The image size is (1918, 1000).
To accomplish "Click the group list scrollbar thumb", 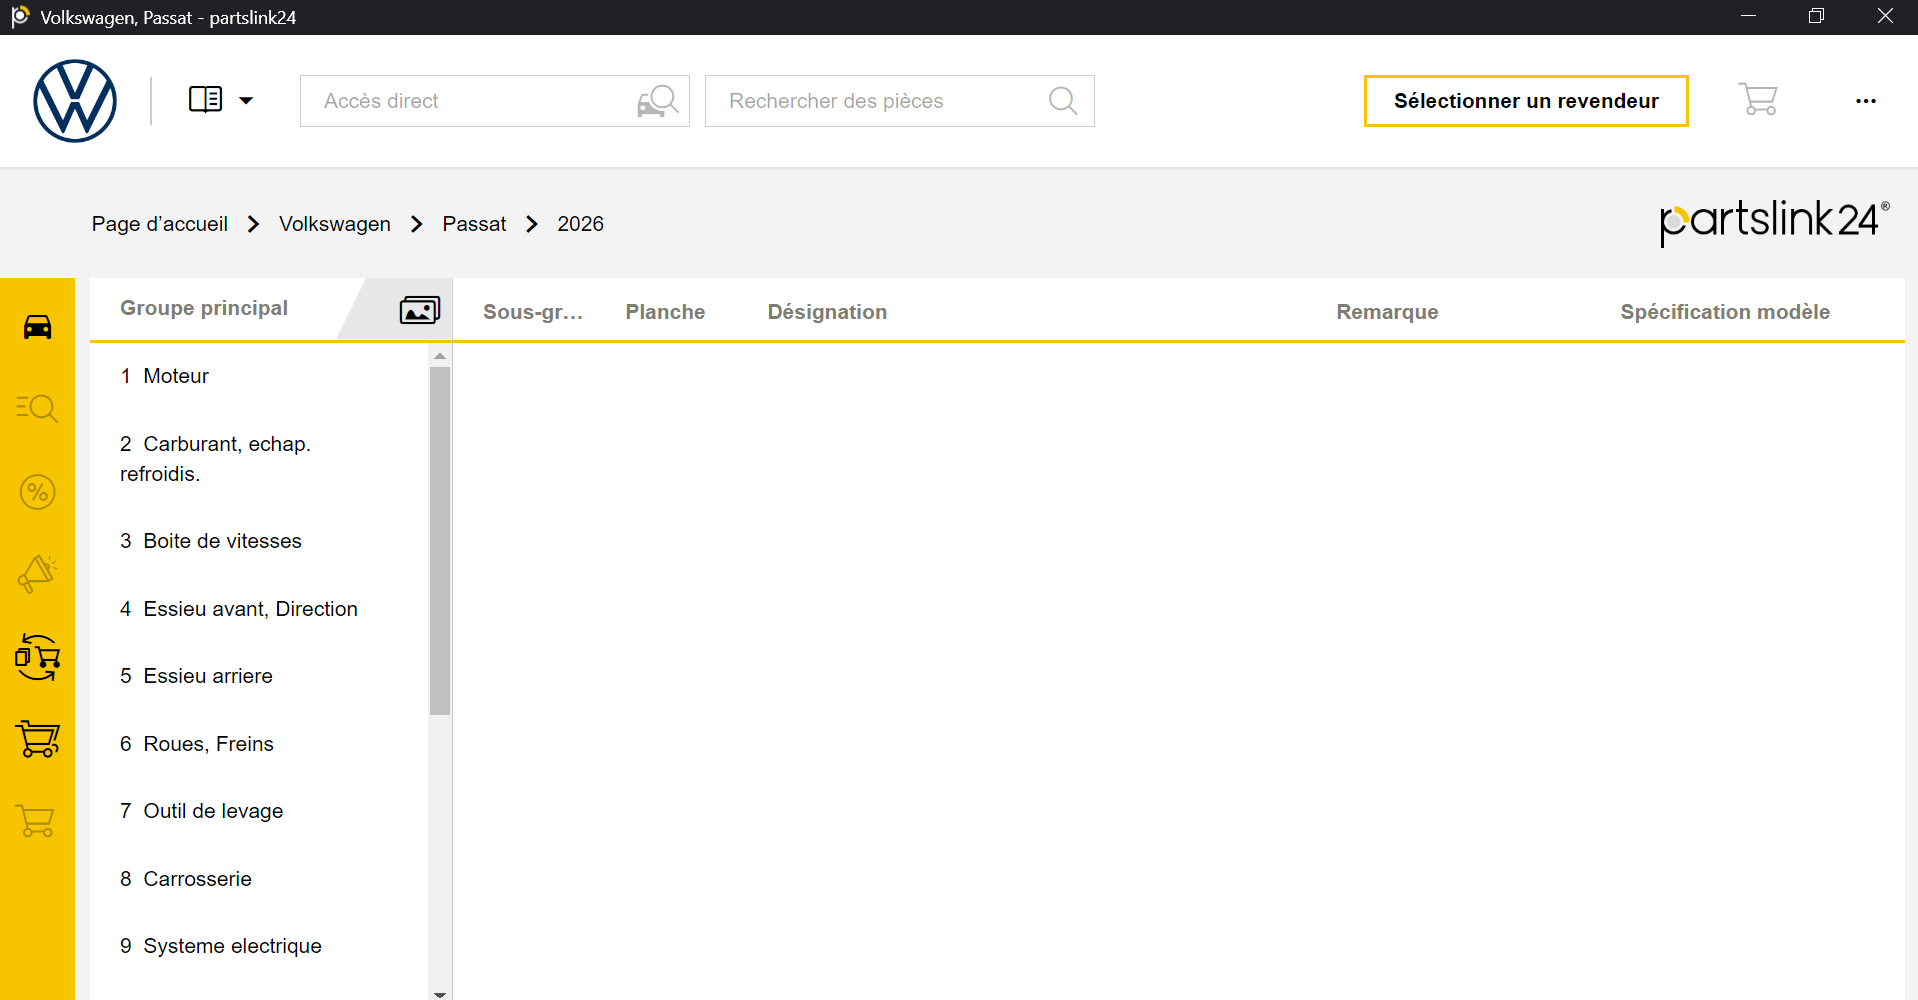I will click(x=440, y=541).
